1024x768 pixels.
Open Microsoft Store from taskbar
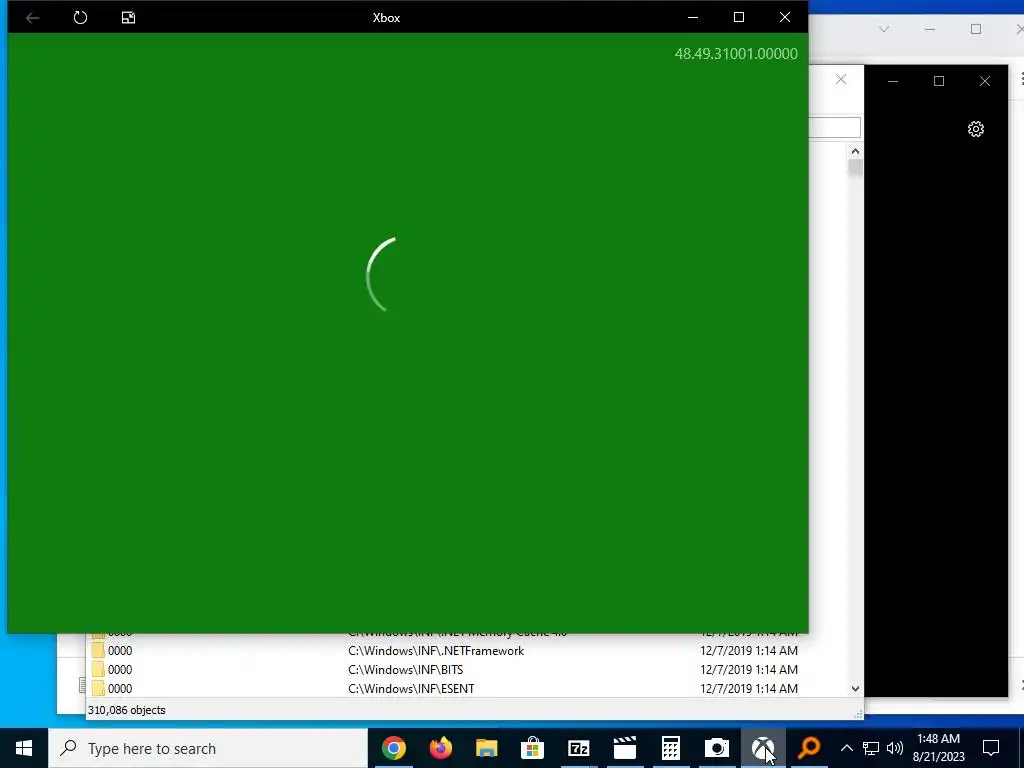[x=532, y=748]
